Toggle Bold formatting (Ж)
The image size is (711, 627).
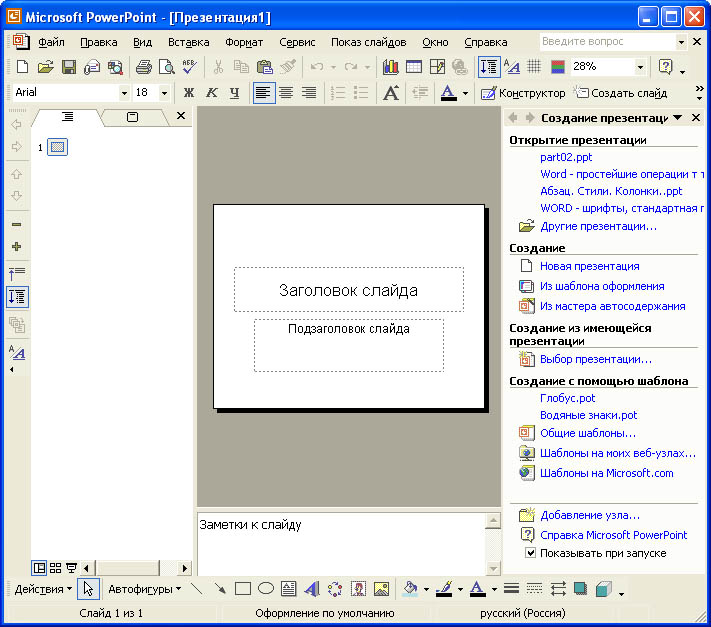coord(188,93)
